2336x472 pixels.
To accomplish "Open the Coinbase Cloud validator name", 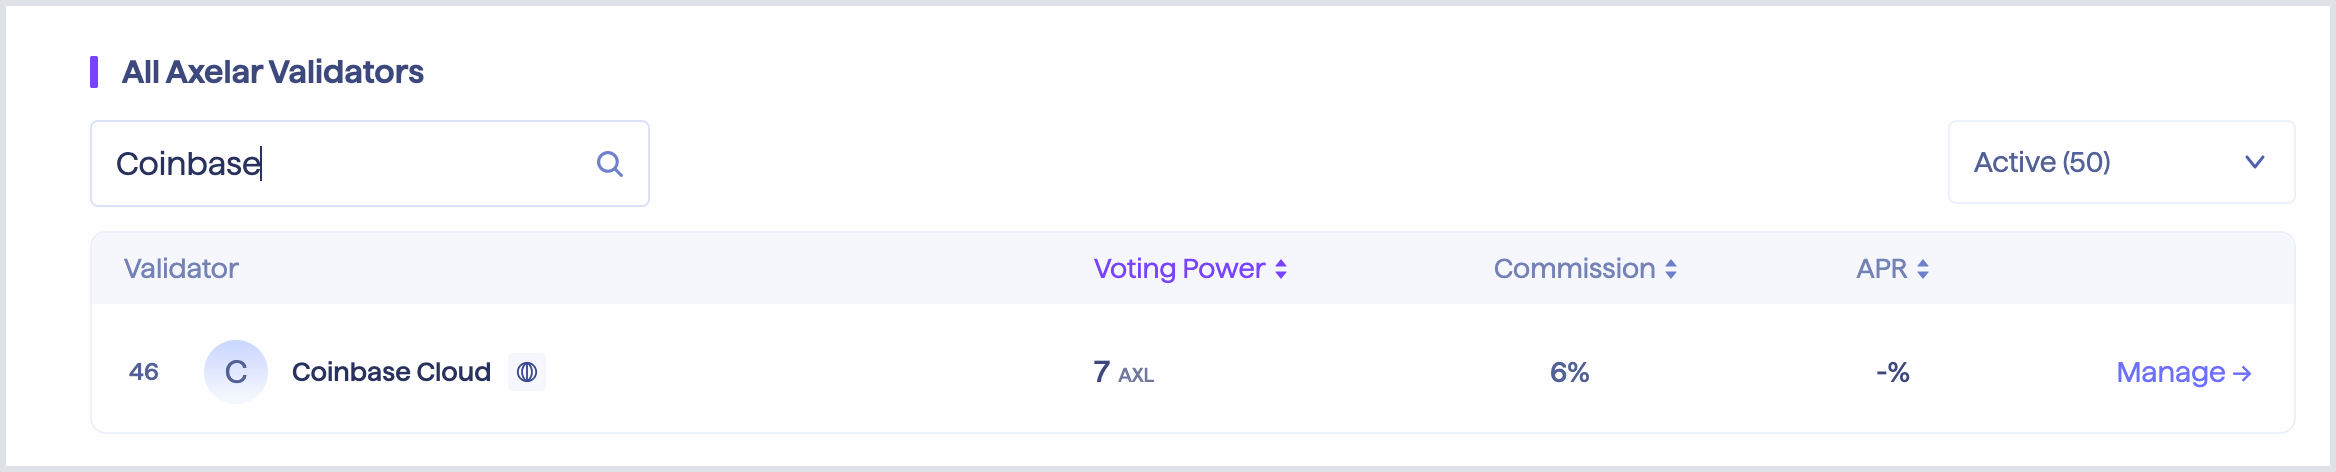I will coord(391,372).
